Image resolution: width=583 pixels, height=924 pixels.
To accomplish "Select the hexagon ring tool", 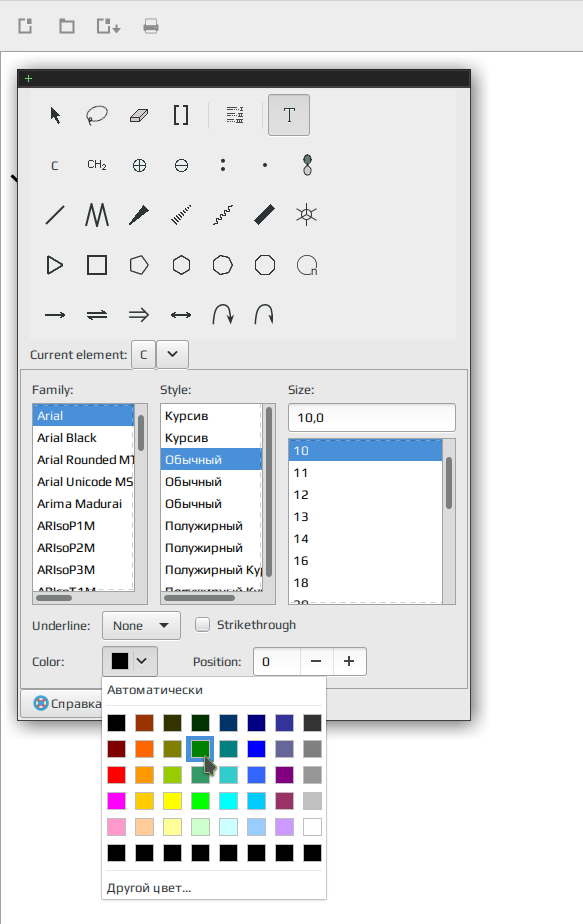I will [x=181, y=265].
